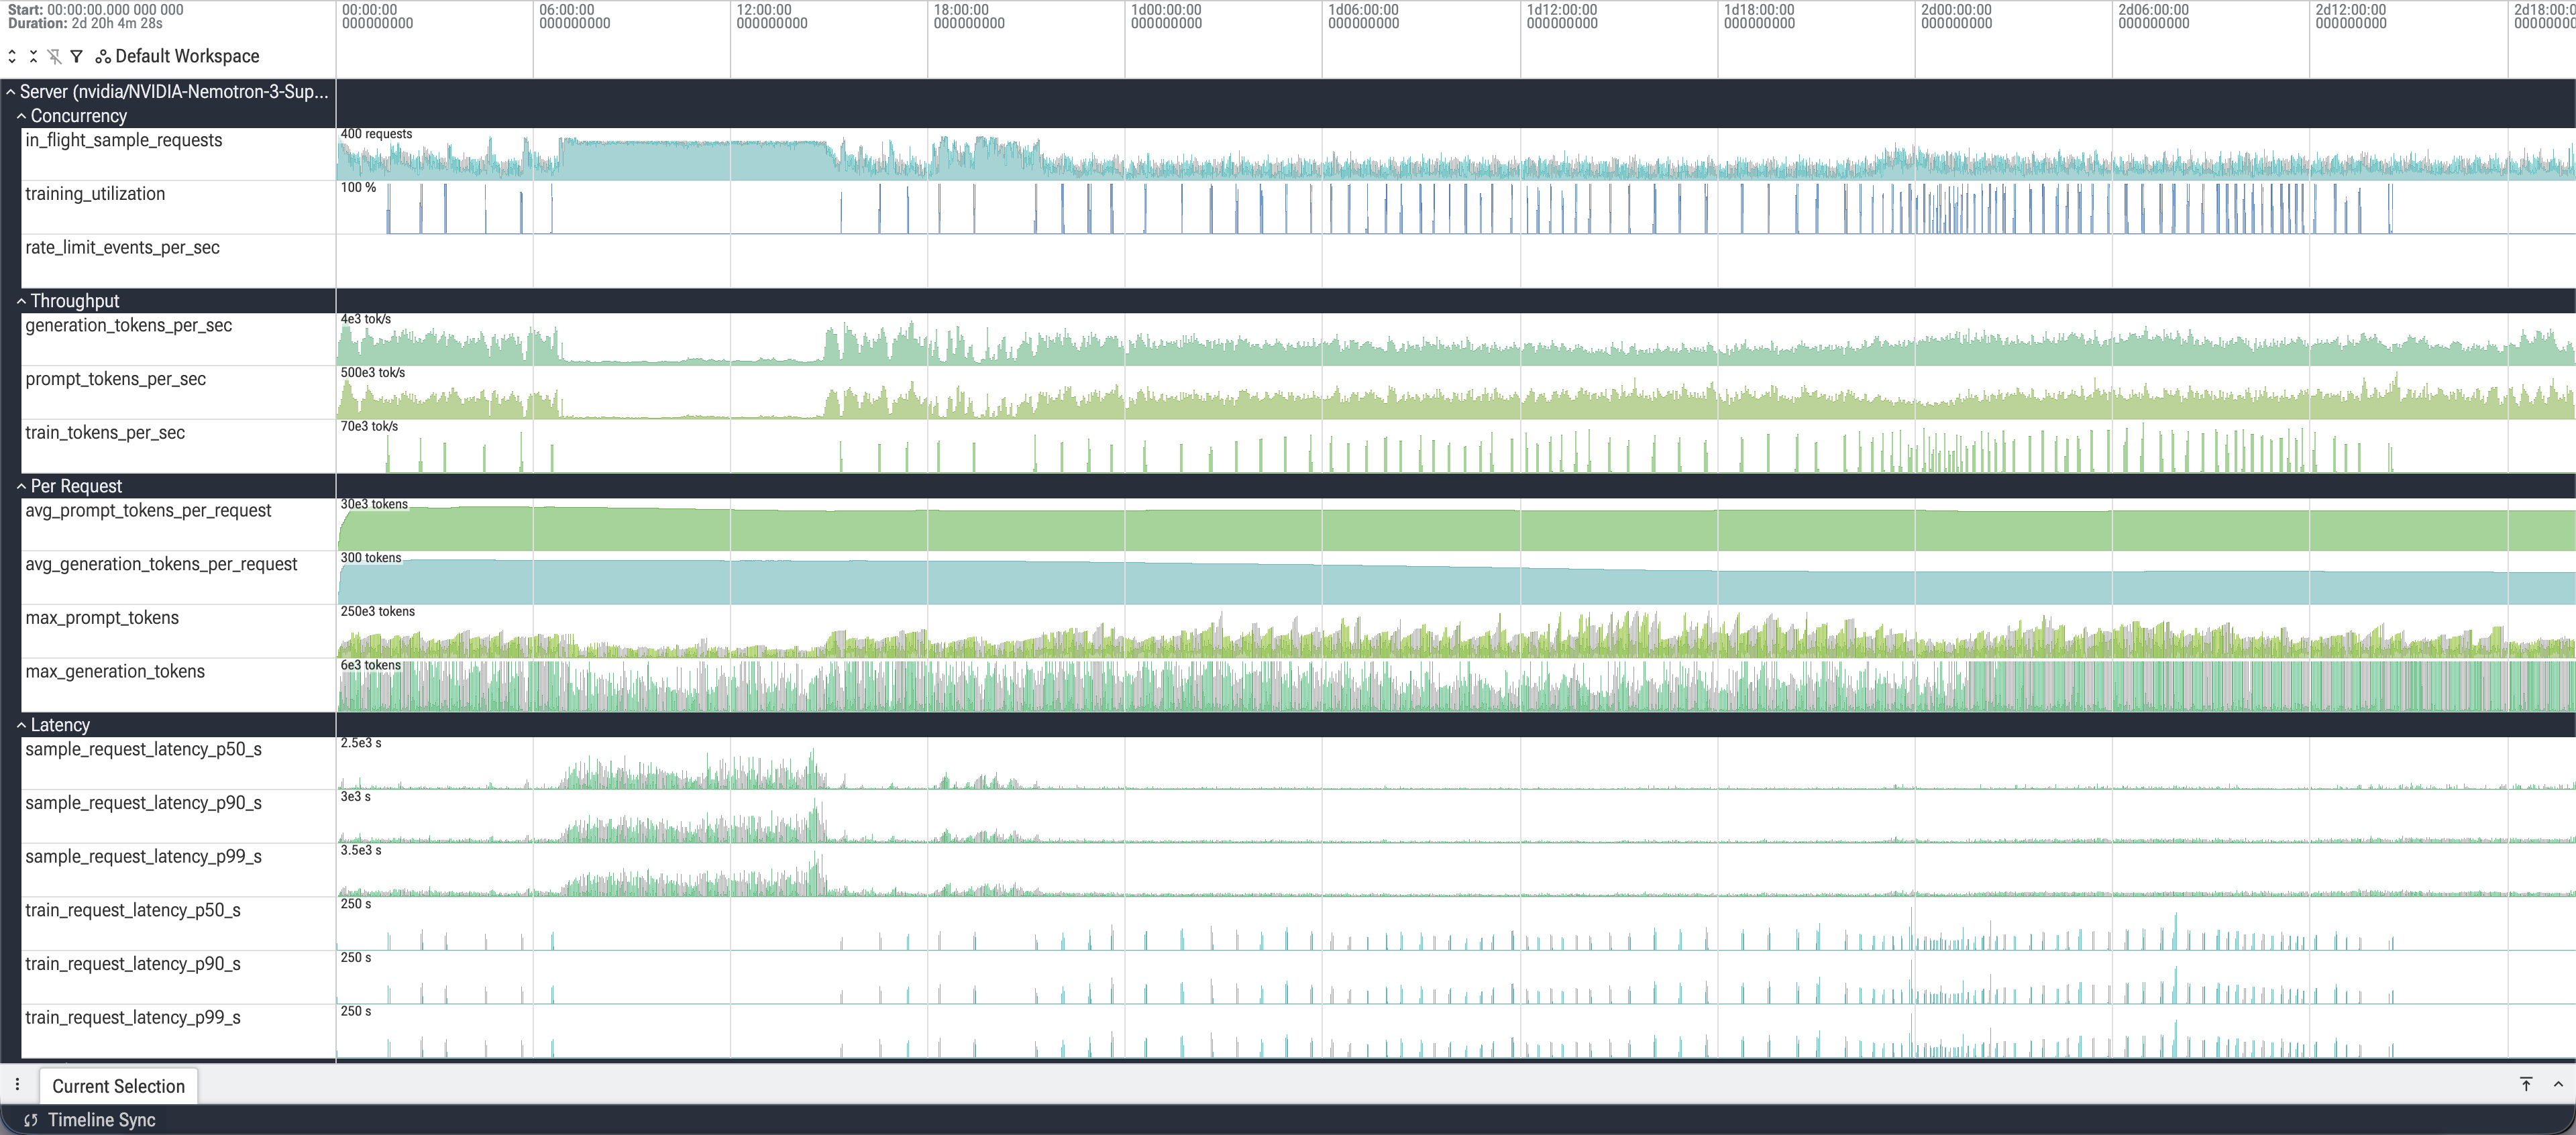Click the '400 requests' scale label

point(376,134)
